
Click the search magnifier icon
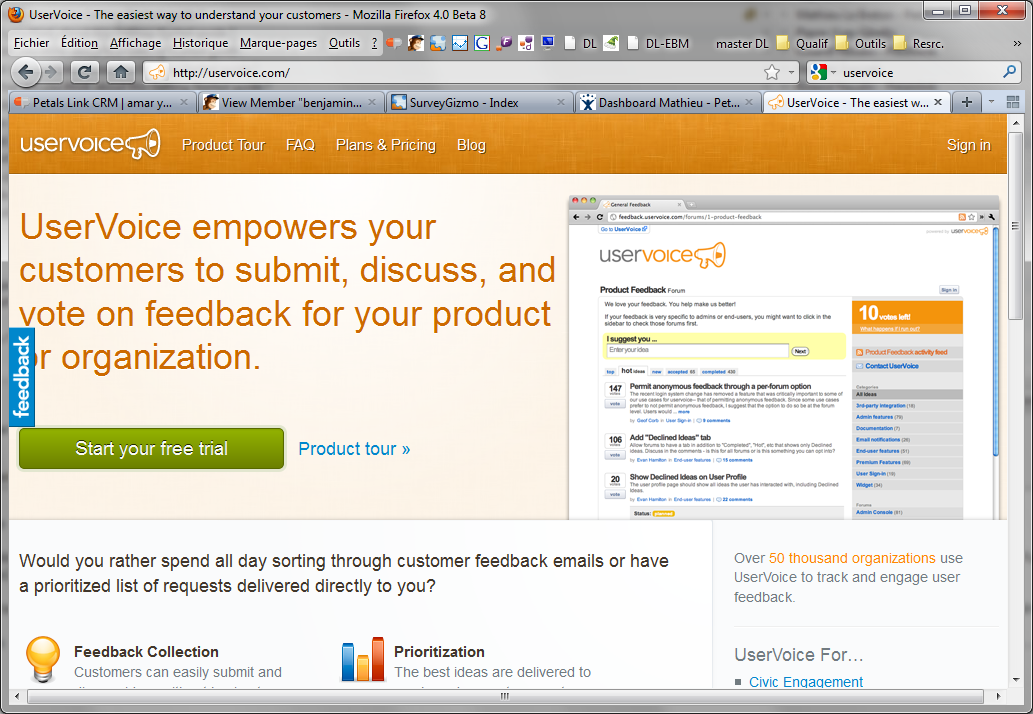coord(1009,72)
